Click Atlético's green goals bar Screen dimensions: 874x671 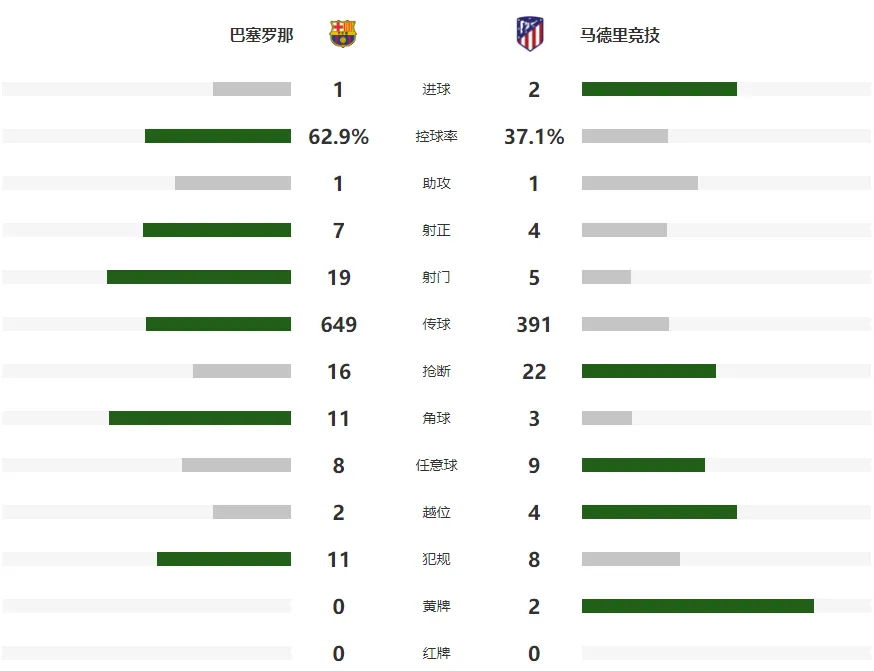click(x=659, y=89)
